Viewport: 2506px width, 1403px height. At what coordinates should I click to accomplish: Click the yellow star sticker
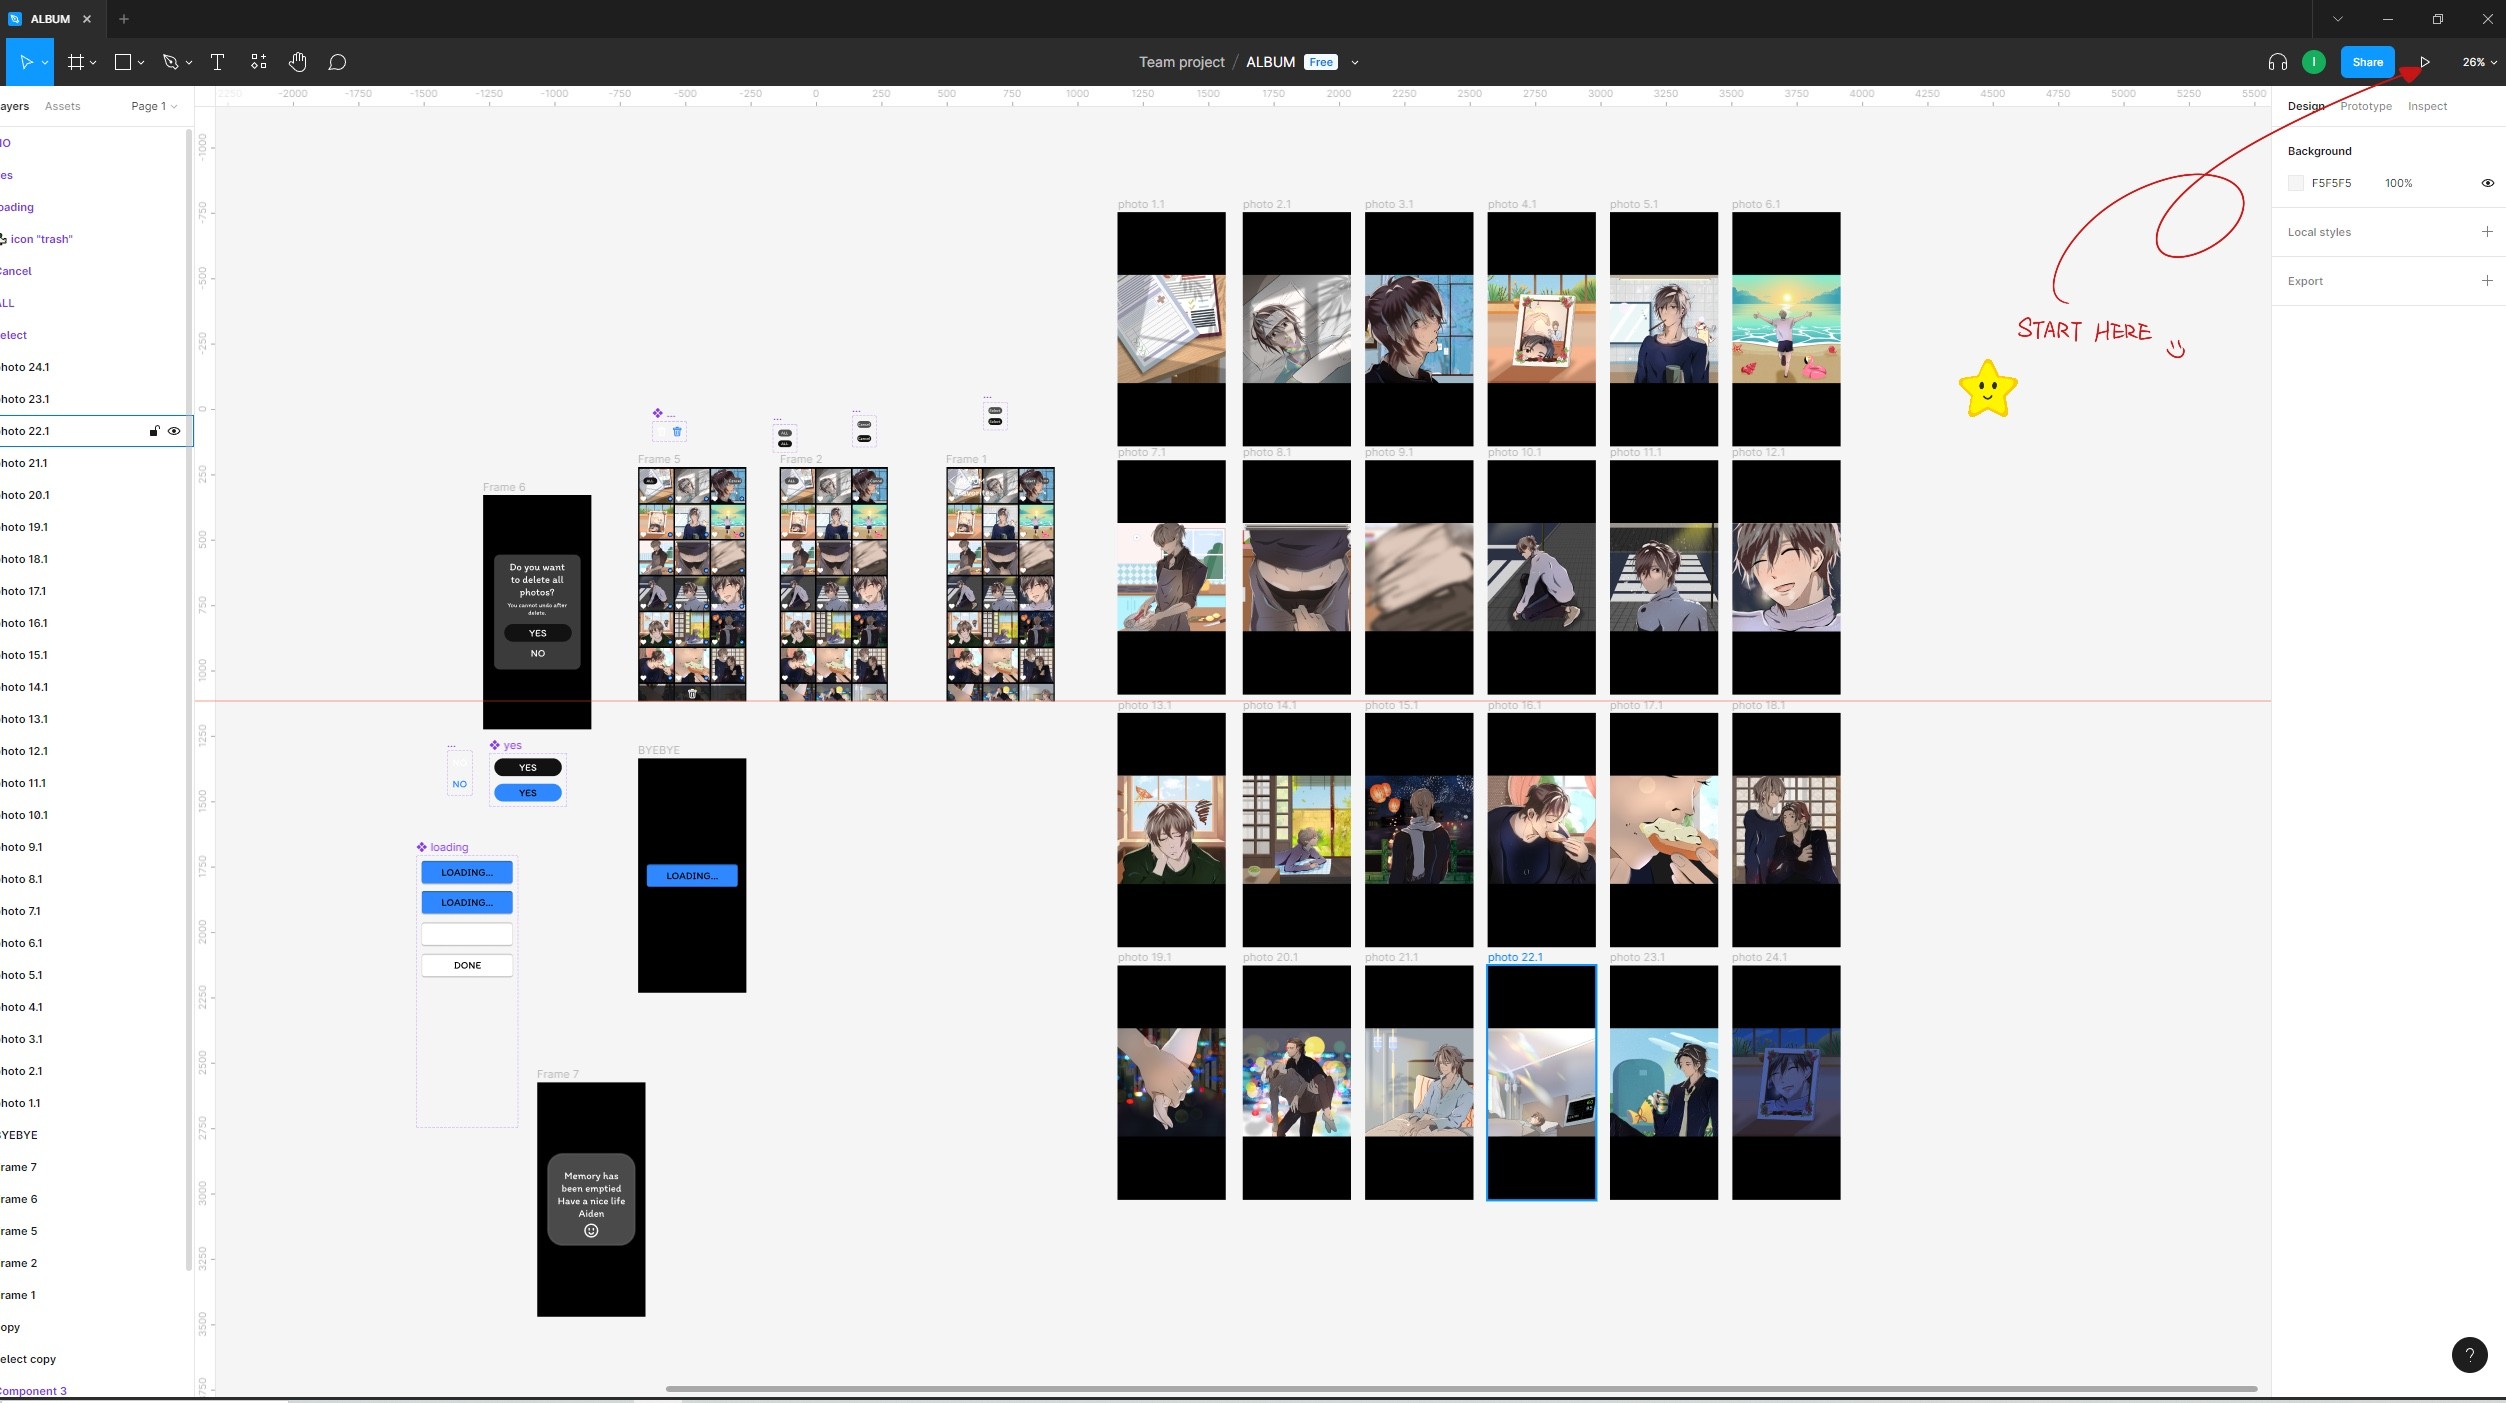1987,388
